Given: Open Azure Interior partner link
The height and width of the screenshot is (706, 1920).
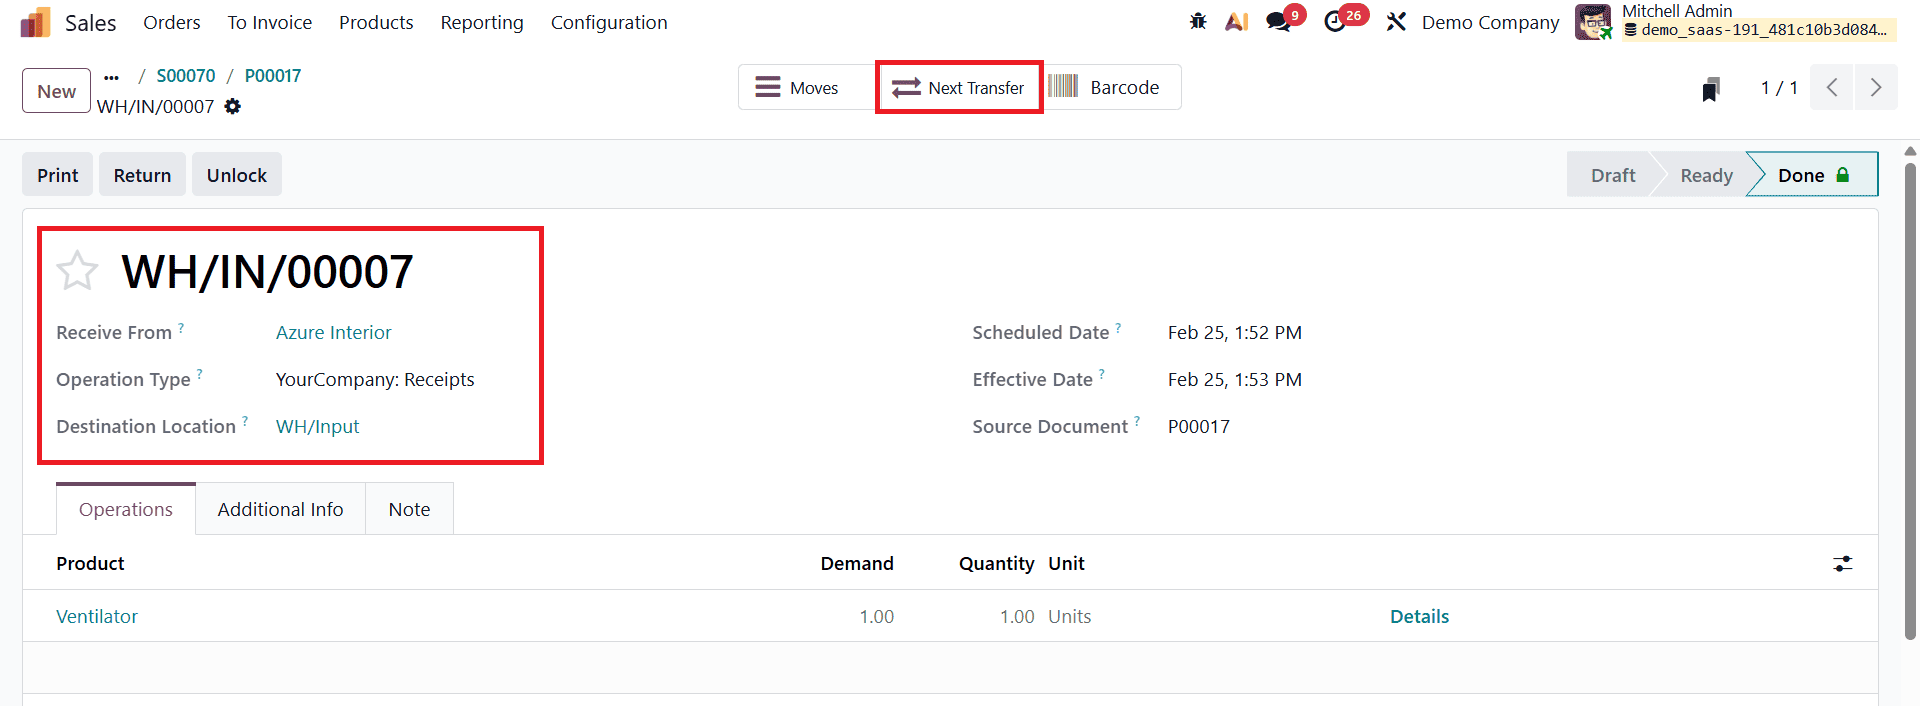Looking at the screenshot, I should [x=334, y=332].
